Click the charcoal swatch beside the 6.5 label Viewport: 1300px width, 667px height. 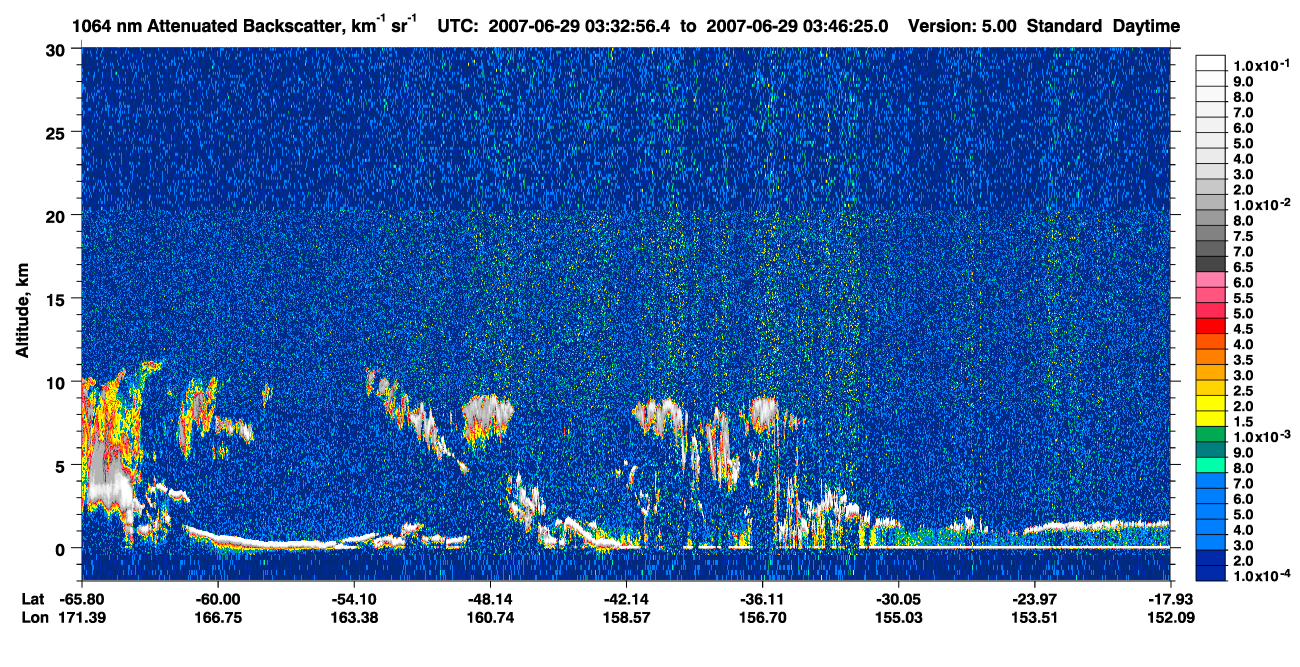coord(1210,264)
